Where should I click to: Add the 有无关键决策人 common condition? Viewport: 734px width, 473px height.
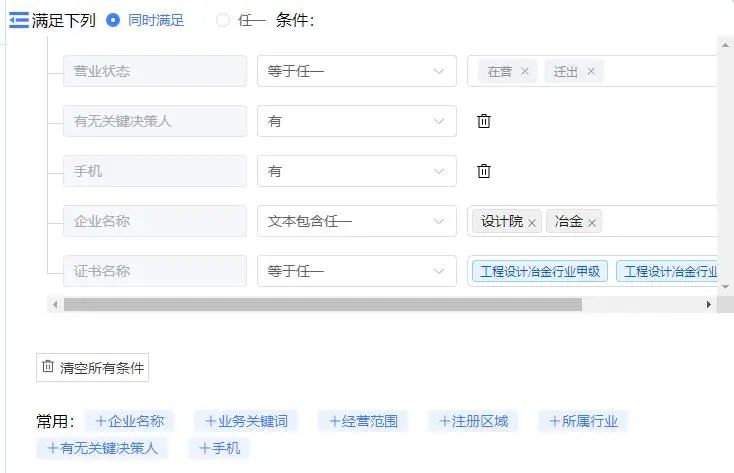click(102, 448)
